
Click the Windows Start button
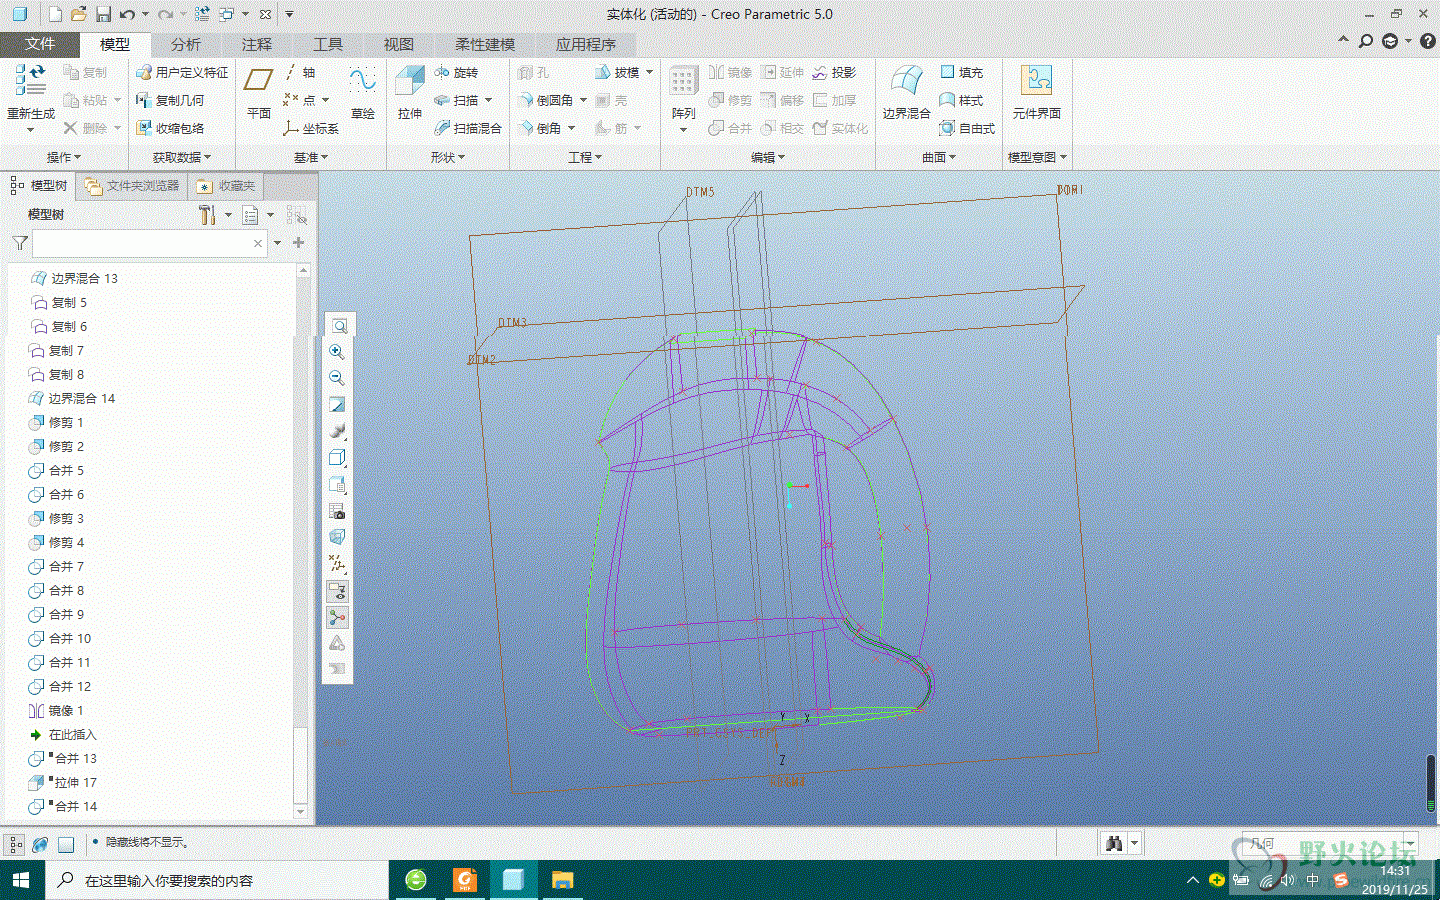pyautogui.click(x=20, y=880)
